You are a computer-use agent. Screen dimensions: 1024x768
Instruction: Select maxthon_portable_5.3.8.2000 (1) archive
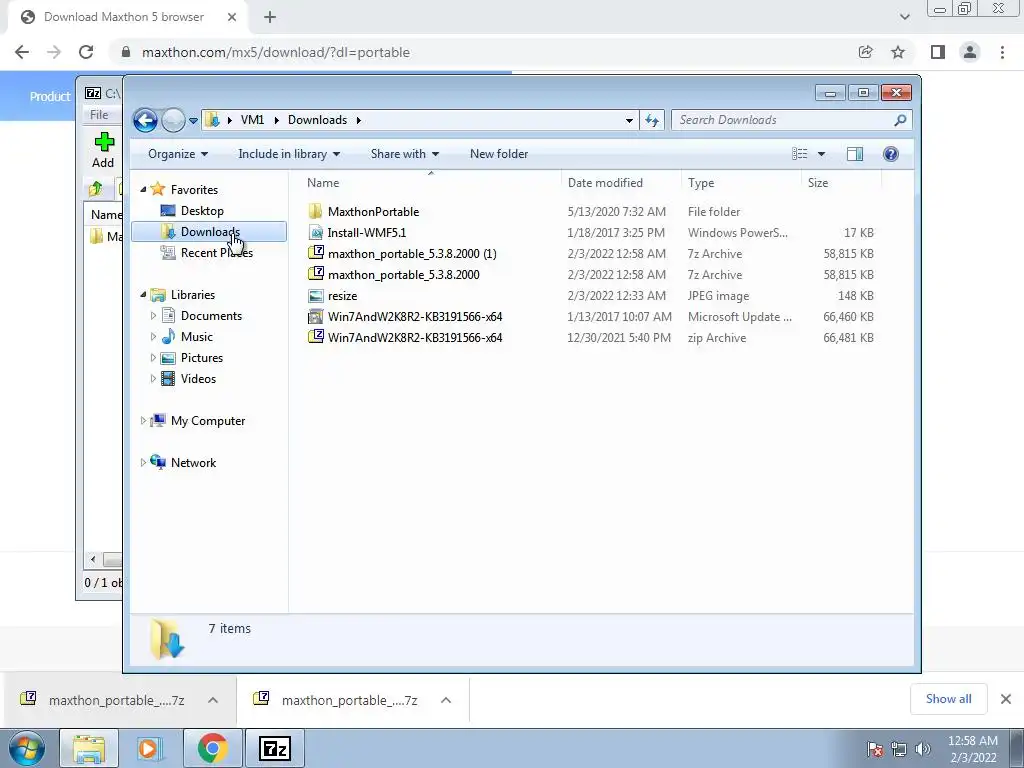coord(411,253)
